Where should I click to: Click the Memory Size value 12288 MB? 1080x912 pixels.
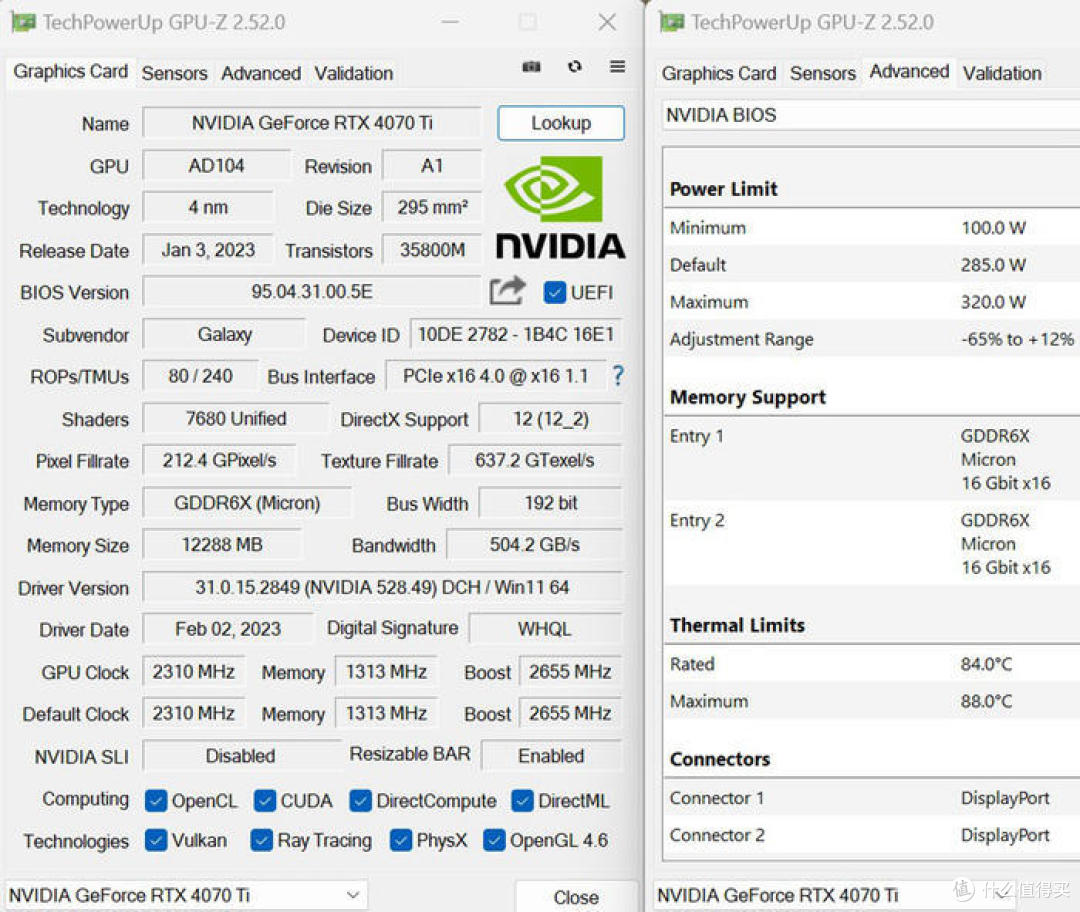click(222, 545)
